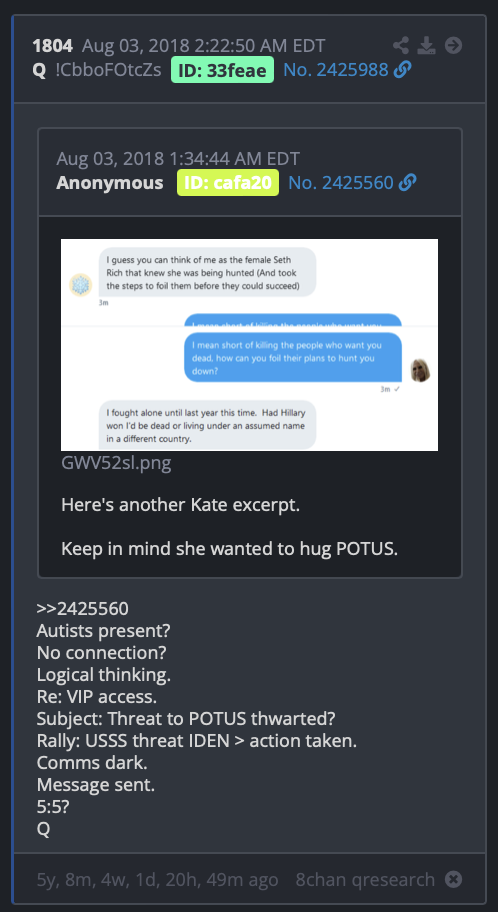498x912 pixels.
Task: Open the chat screenshot thumbnail image
Action: (x=250, y=344)
